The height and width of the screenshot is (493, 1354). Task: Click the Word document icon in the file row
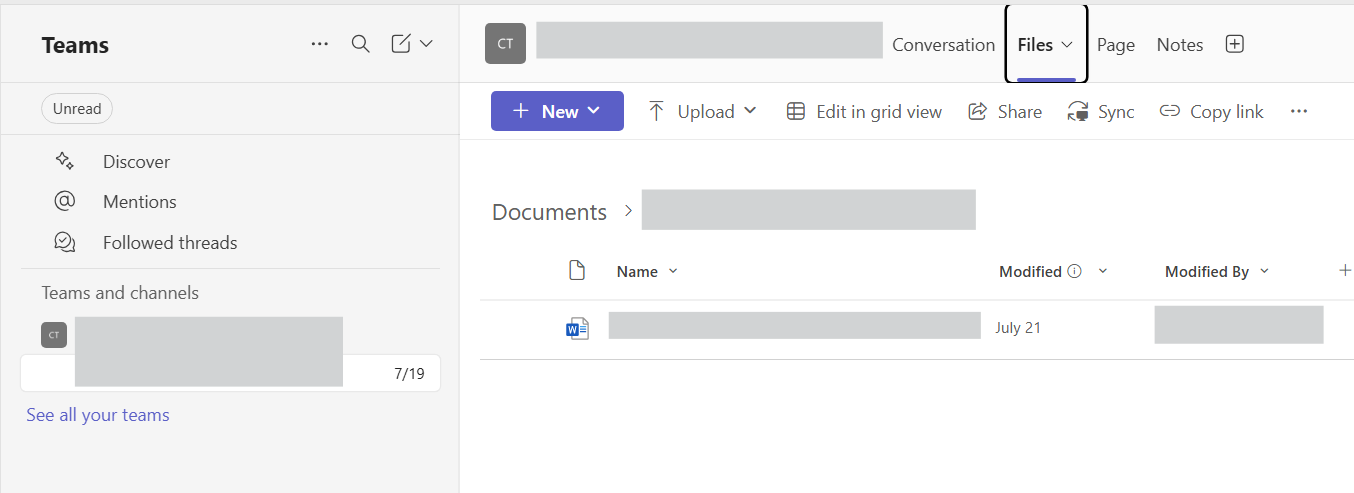pos(577,328)
